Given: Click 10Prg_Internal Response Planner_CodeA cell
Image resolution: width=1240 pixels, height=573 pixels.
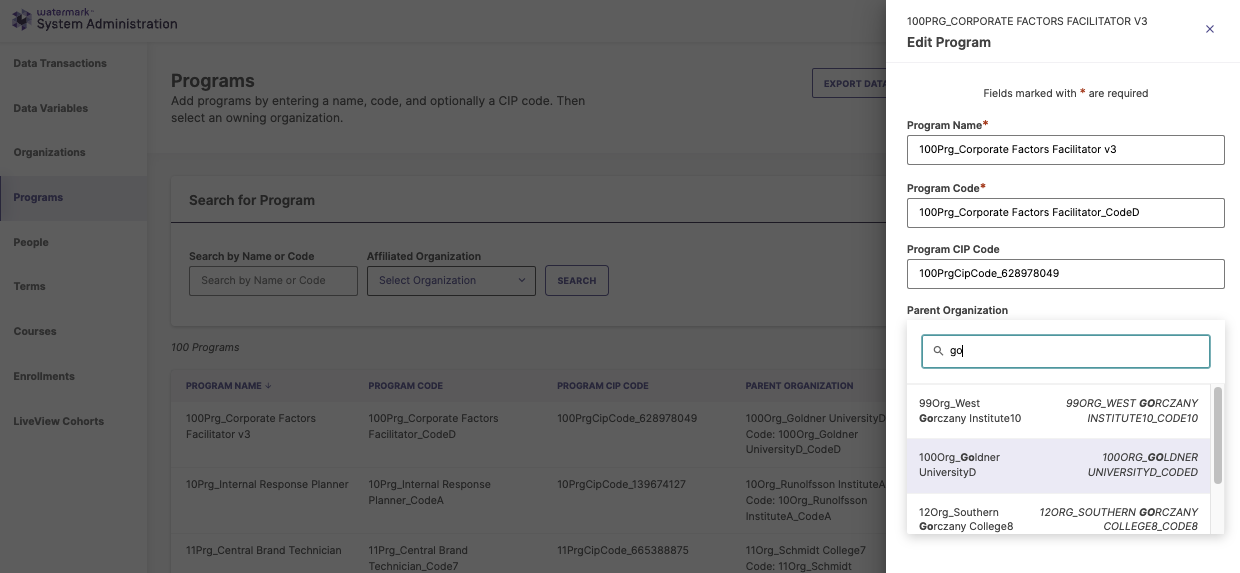Looking at the screenshot, I should pos(429,492).
